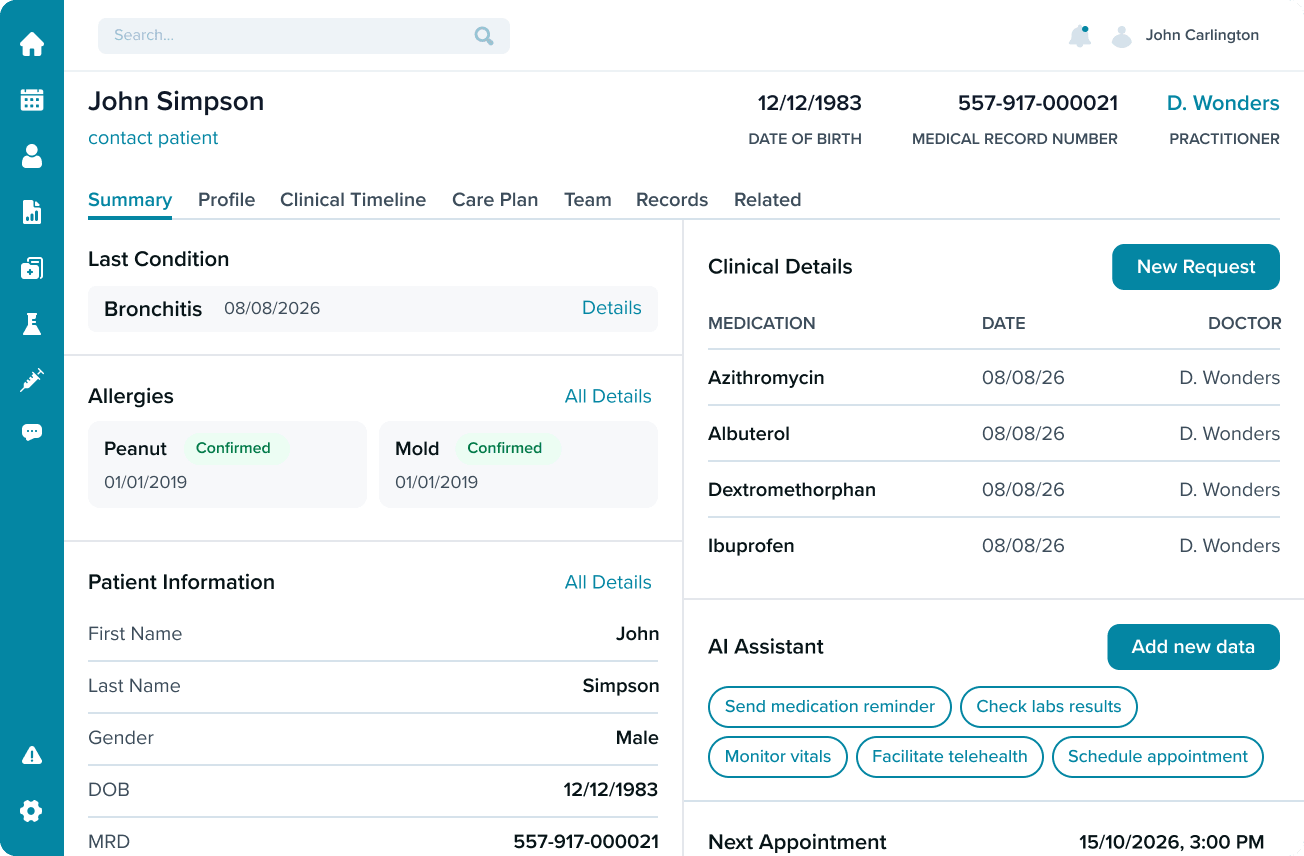Open All Details for Patient Information
The height and width of the screenshot is (856, 1304).
[x=608, y=582]
